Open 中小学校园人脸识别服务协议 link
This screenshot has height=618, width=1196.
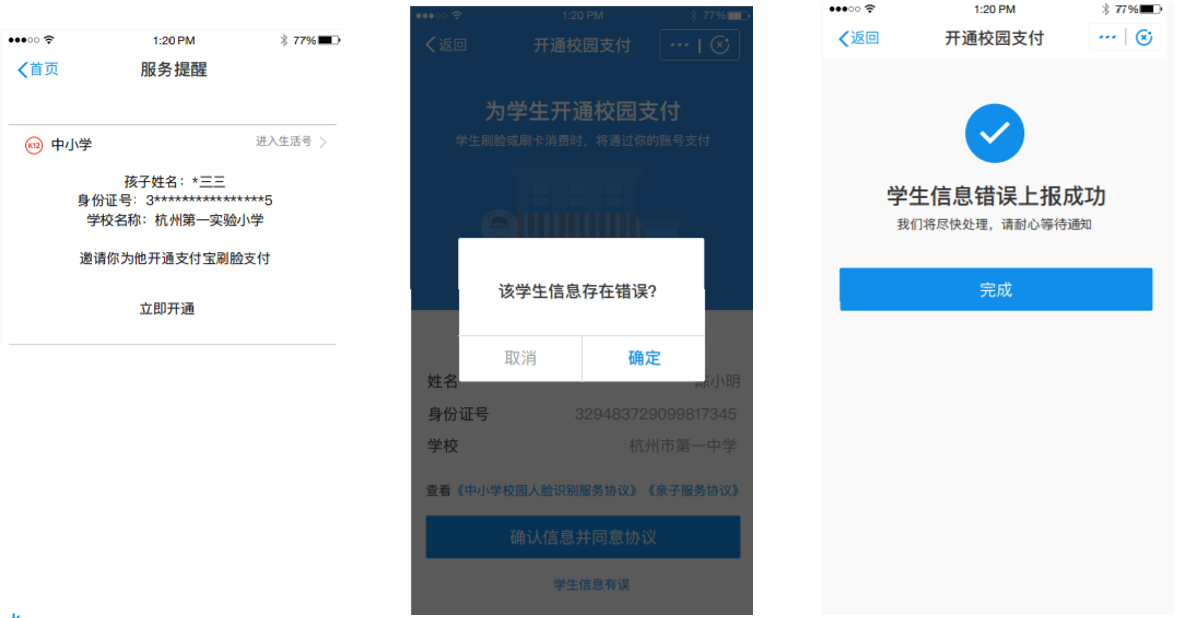tap(547, 491)
